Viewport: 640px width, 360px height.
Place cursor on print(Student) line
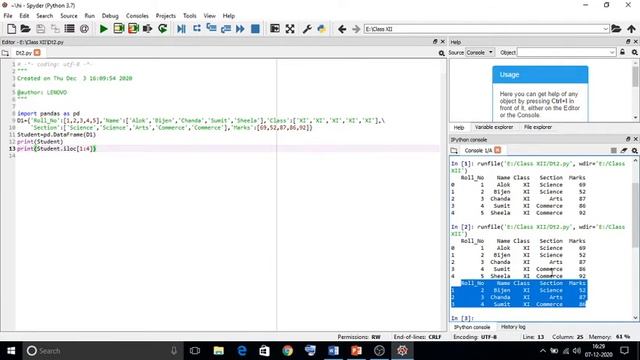tap(40, 142)
